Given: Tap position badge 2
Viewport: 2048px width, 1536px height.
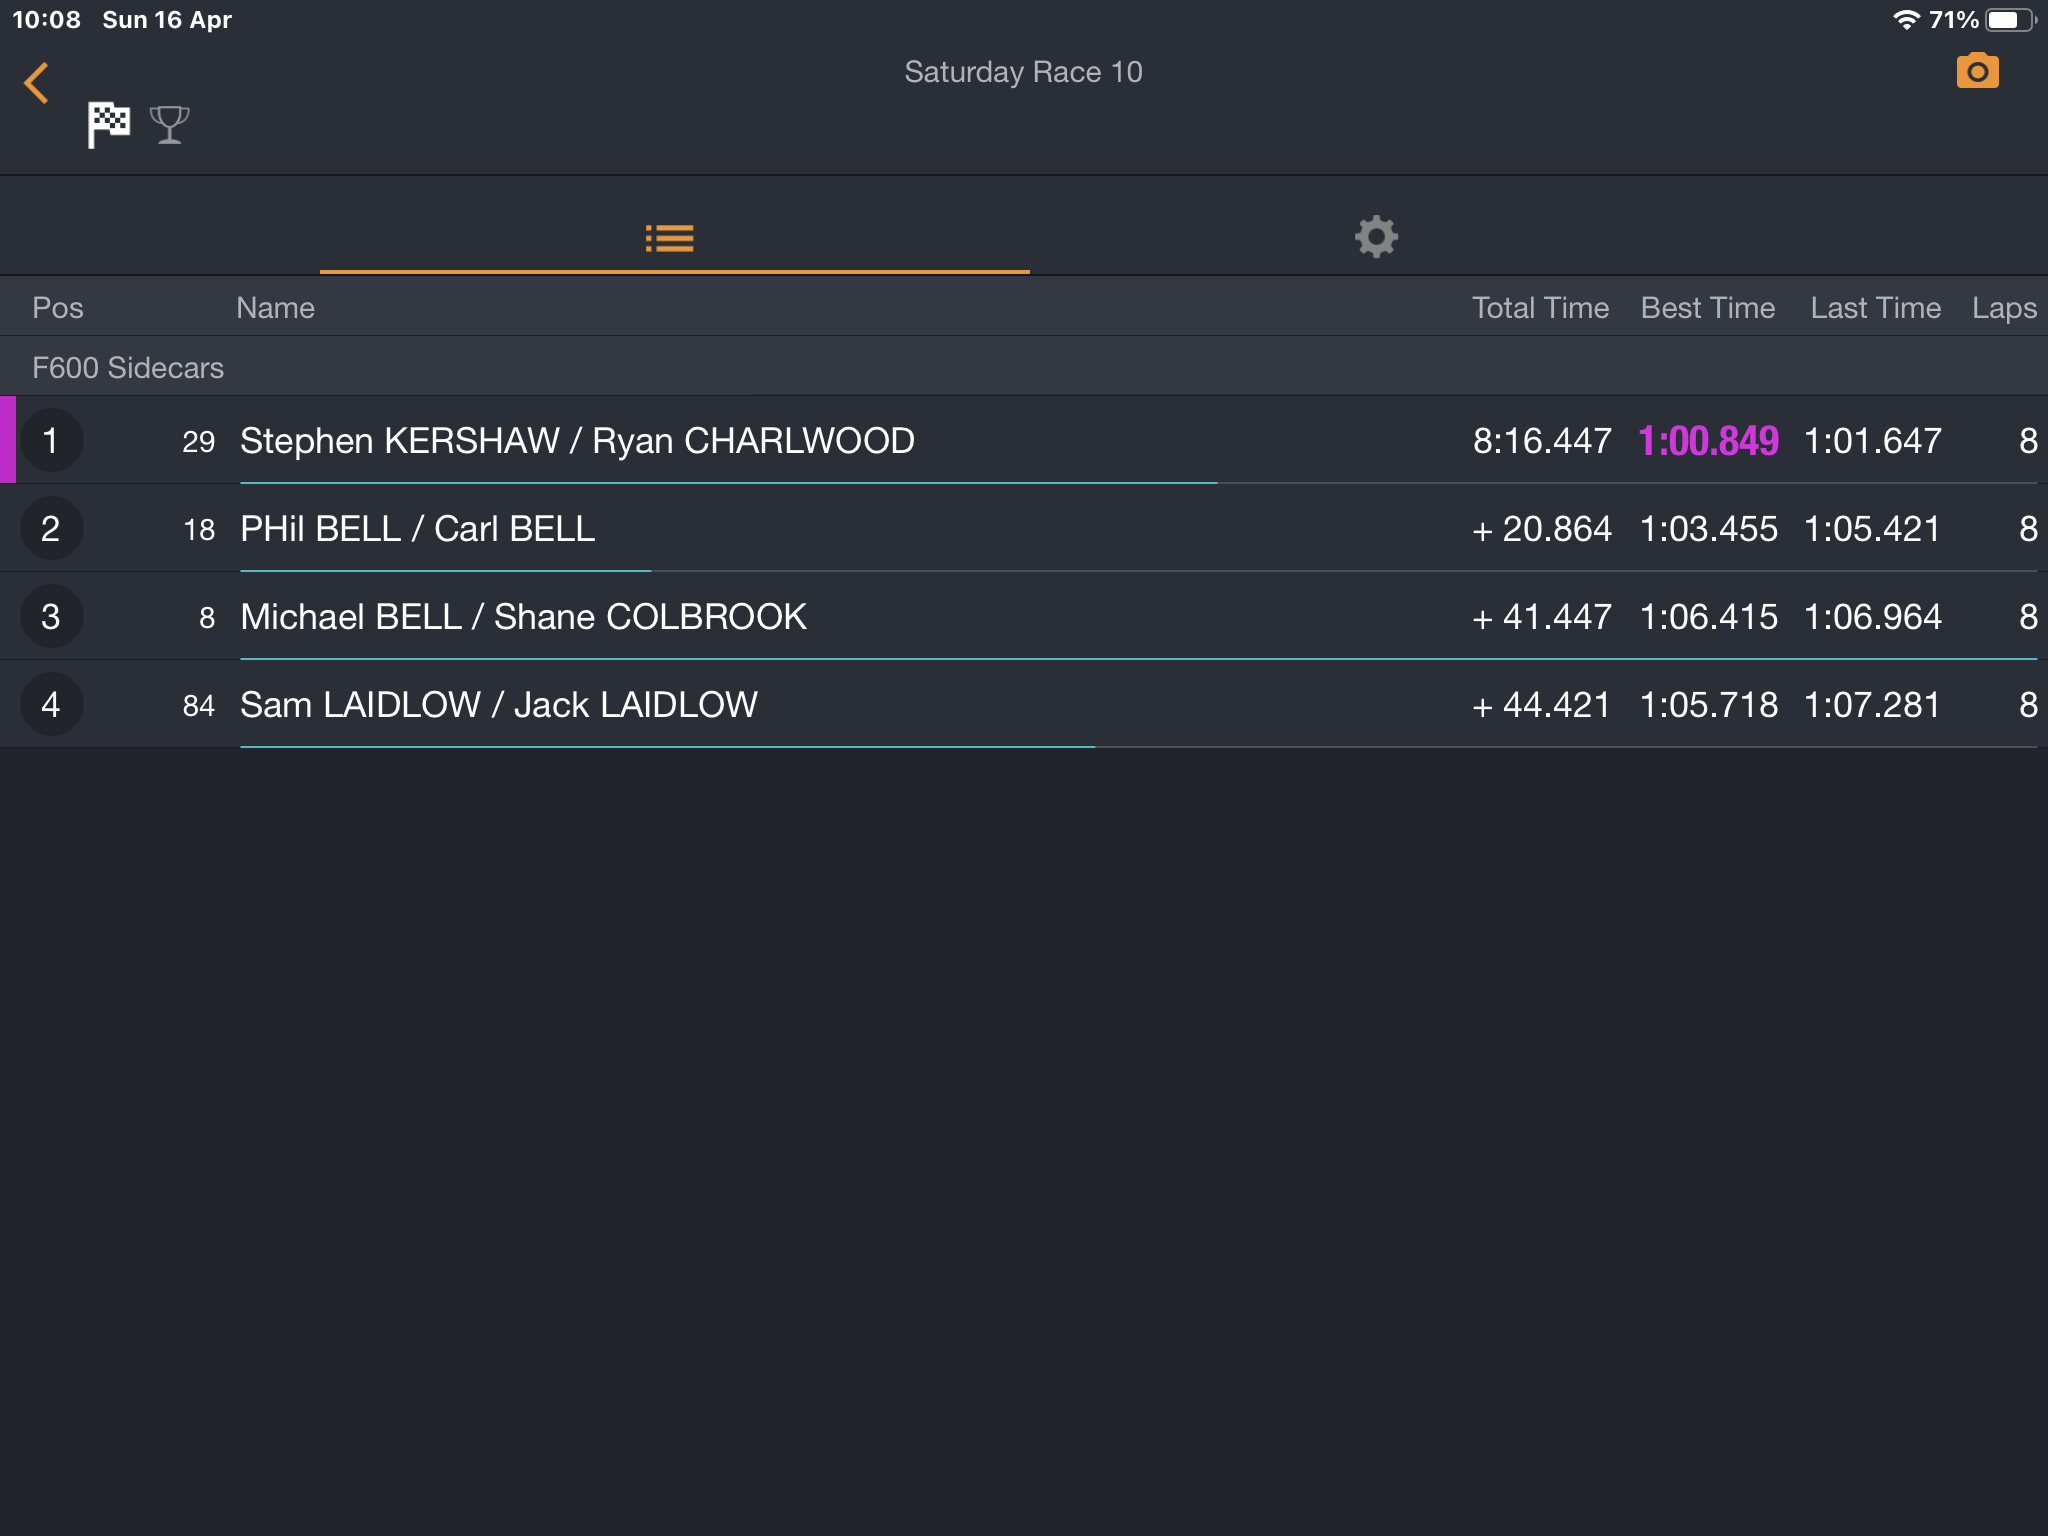Looking at the screenshot, I should (x=51, y=528).
